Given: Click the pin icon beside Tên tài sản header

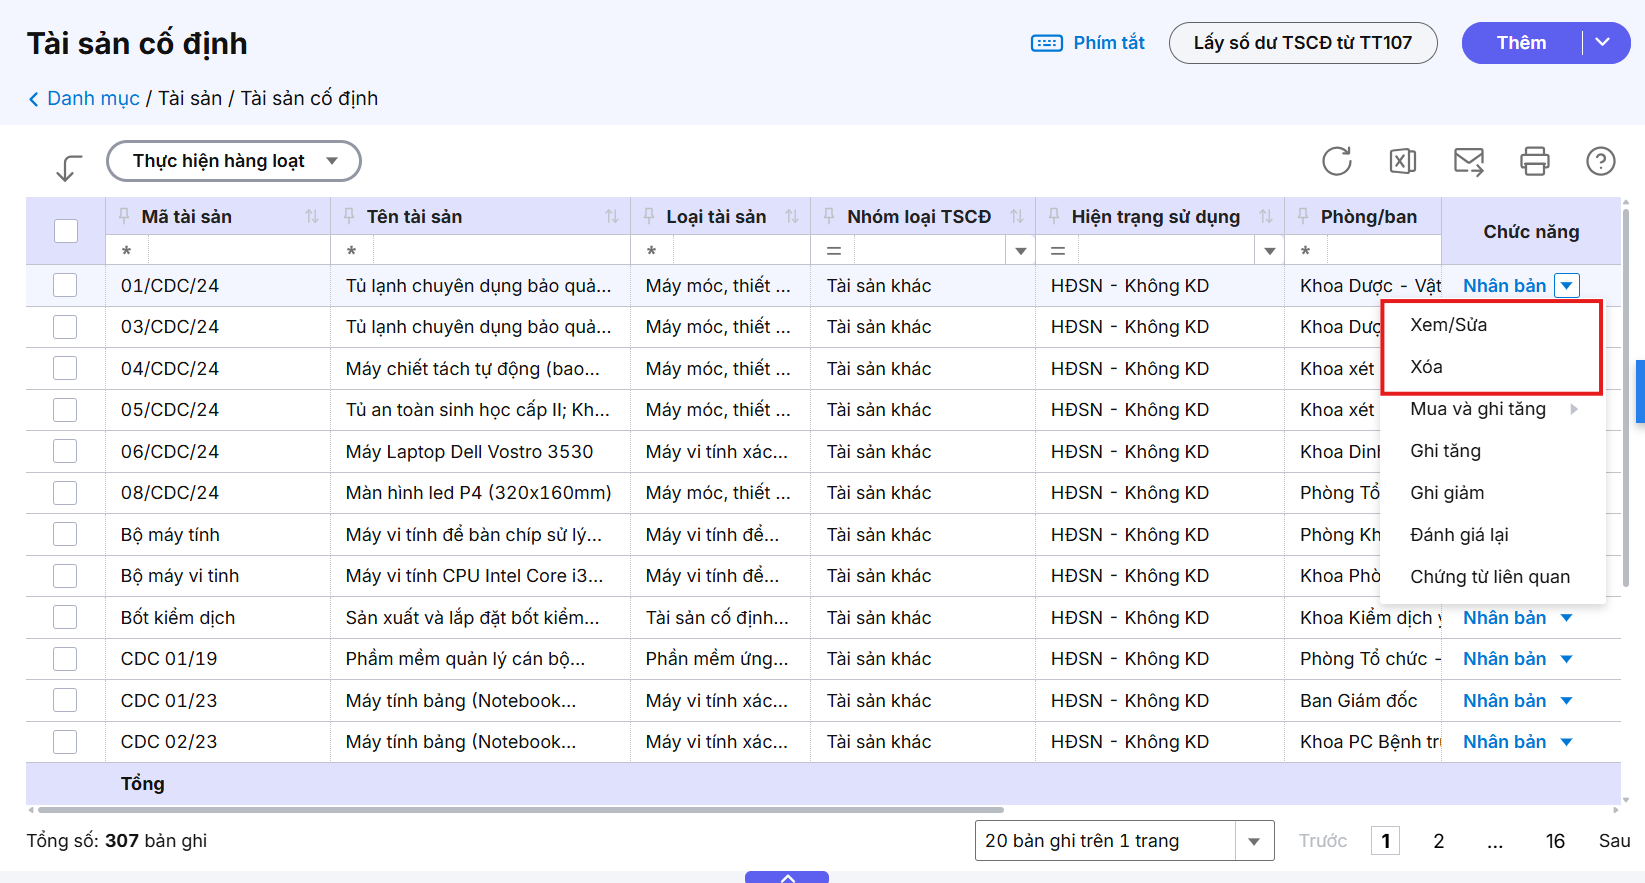Looking at the screenshot, I should coord(349,216).
